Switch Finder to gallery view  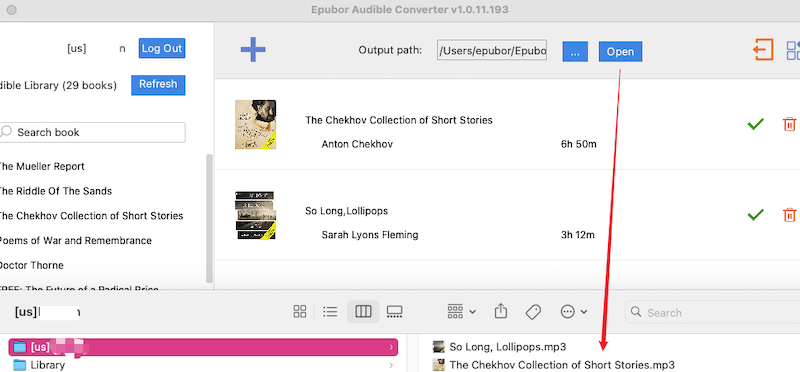[x=395, y=312]
